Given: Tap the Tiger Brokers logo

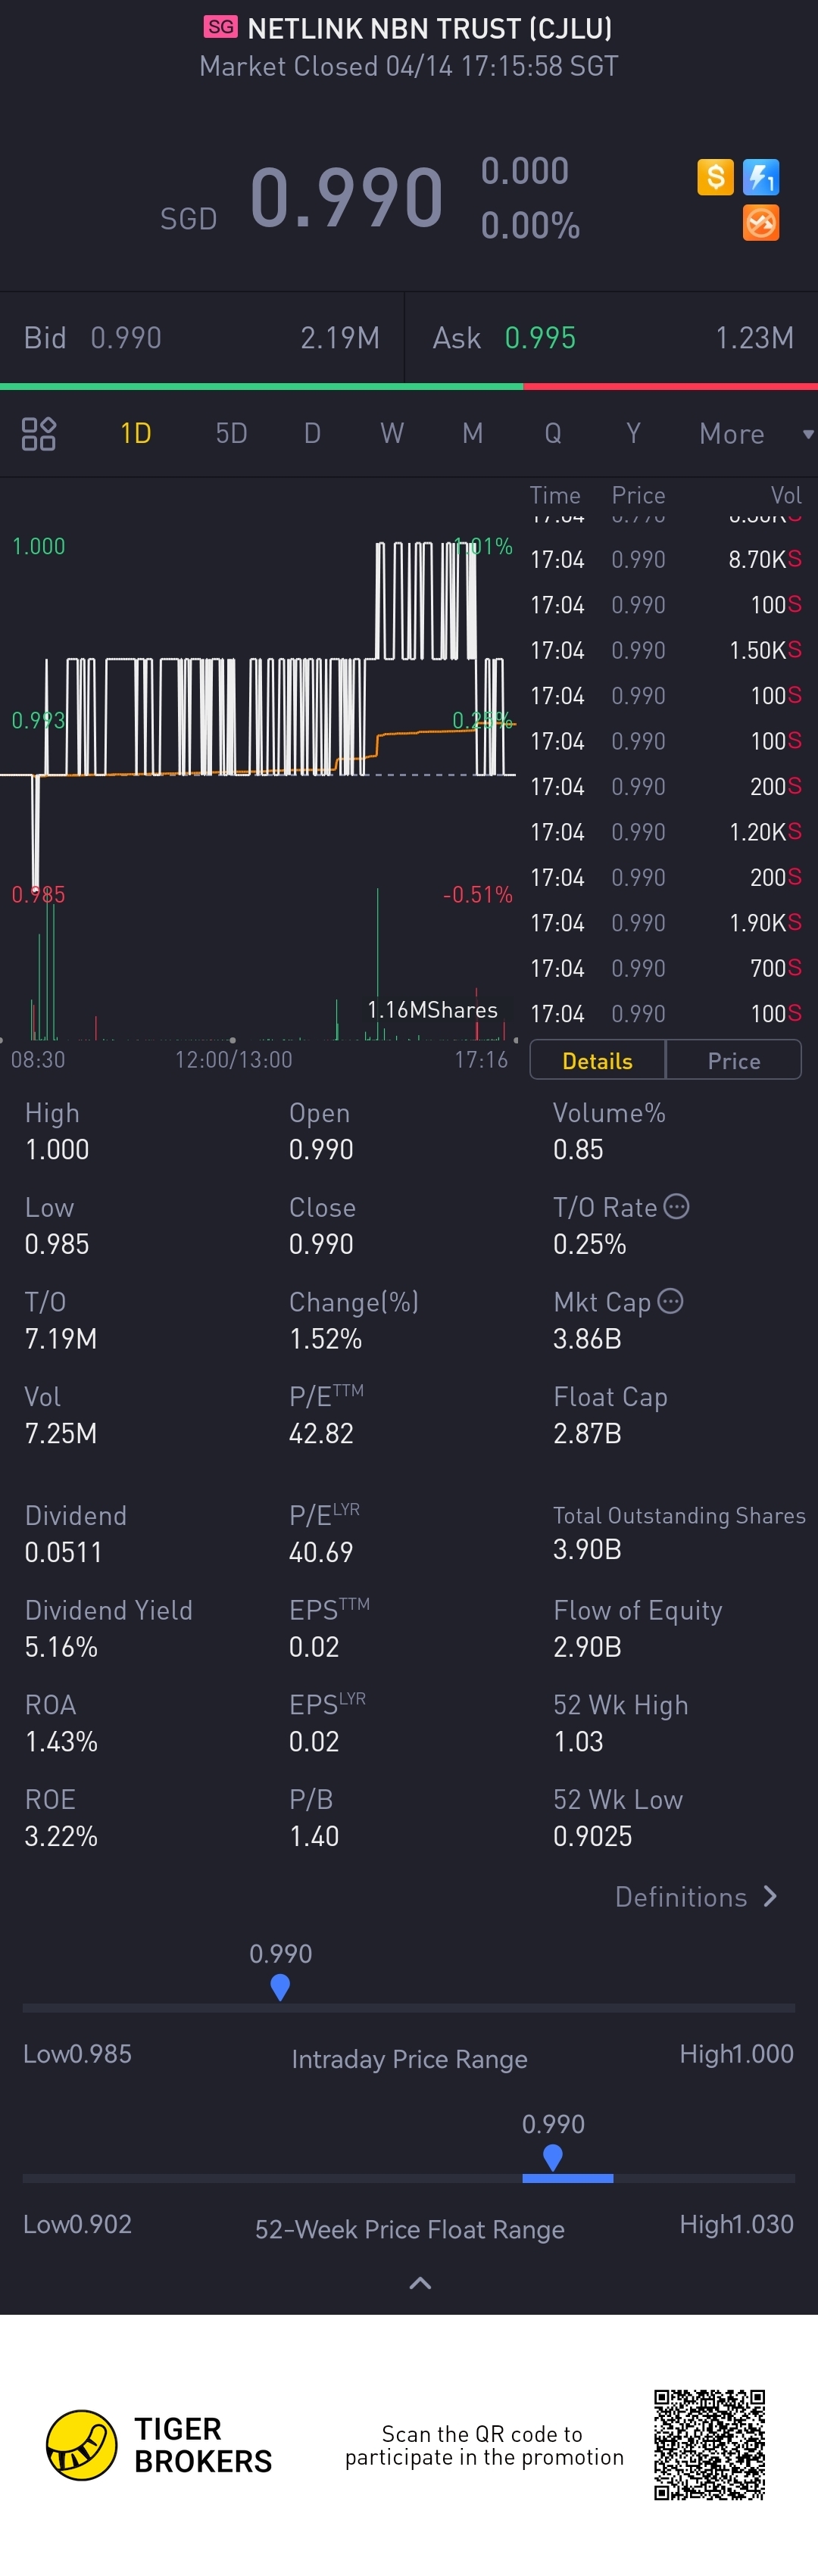Looking at the screenshot, I should 82,2445.
